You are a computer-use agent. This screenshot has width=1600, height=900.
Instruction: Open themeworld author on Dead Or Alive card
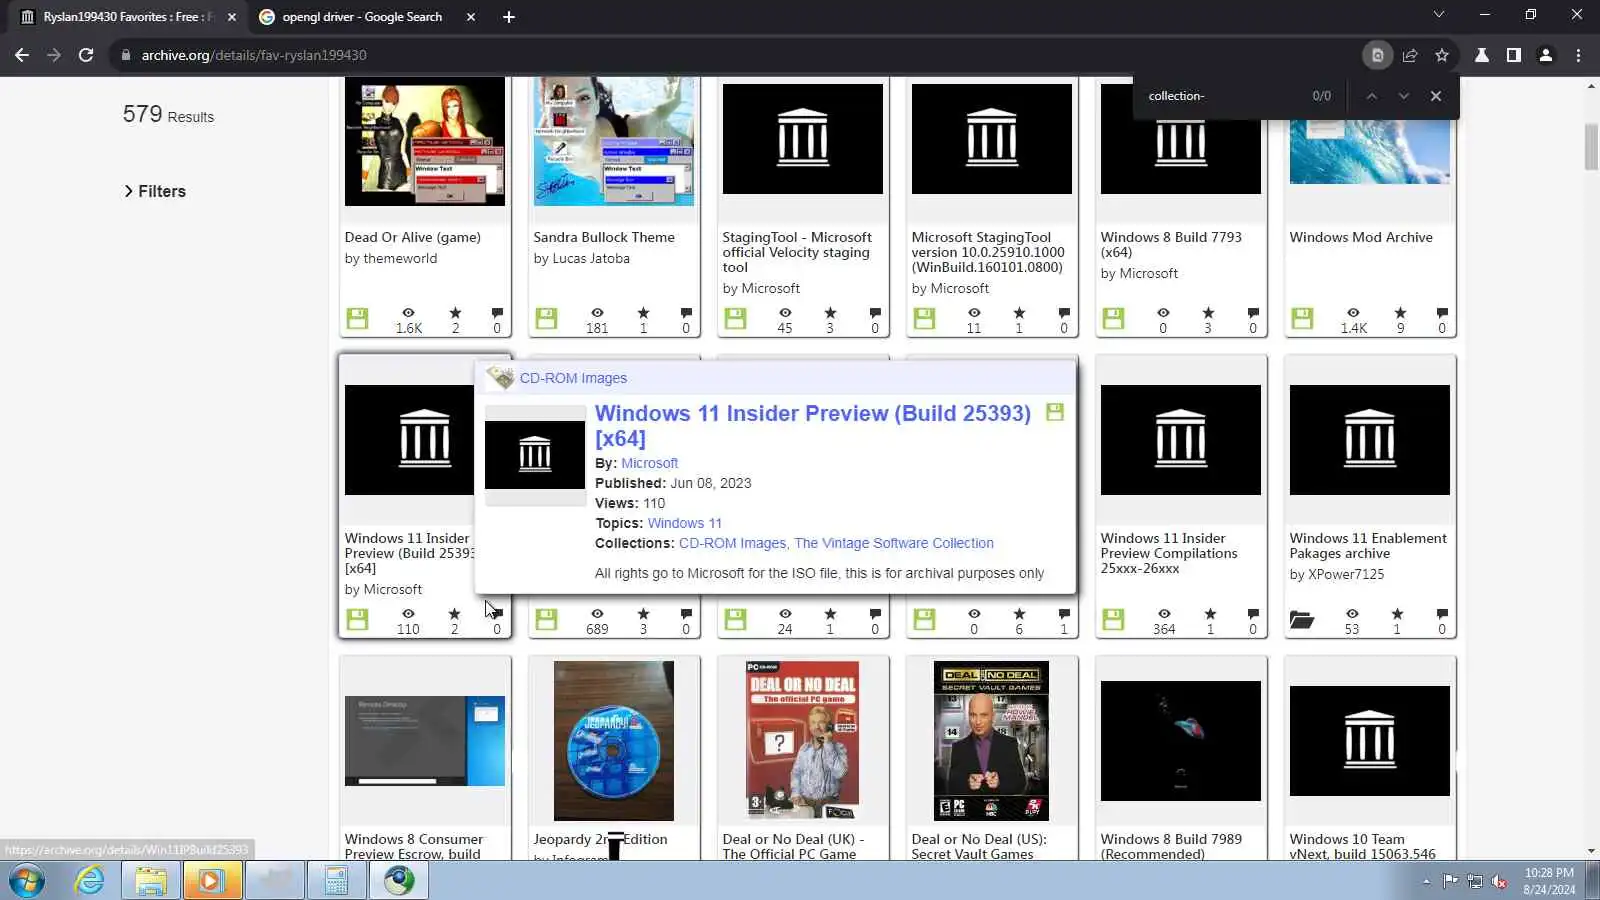[400, 258]
